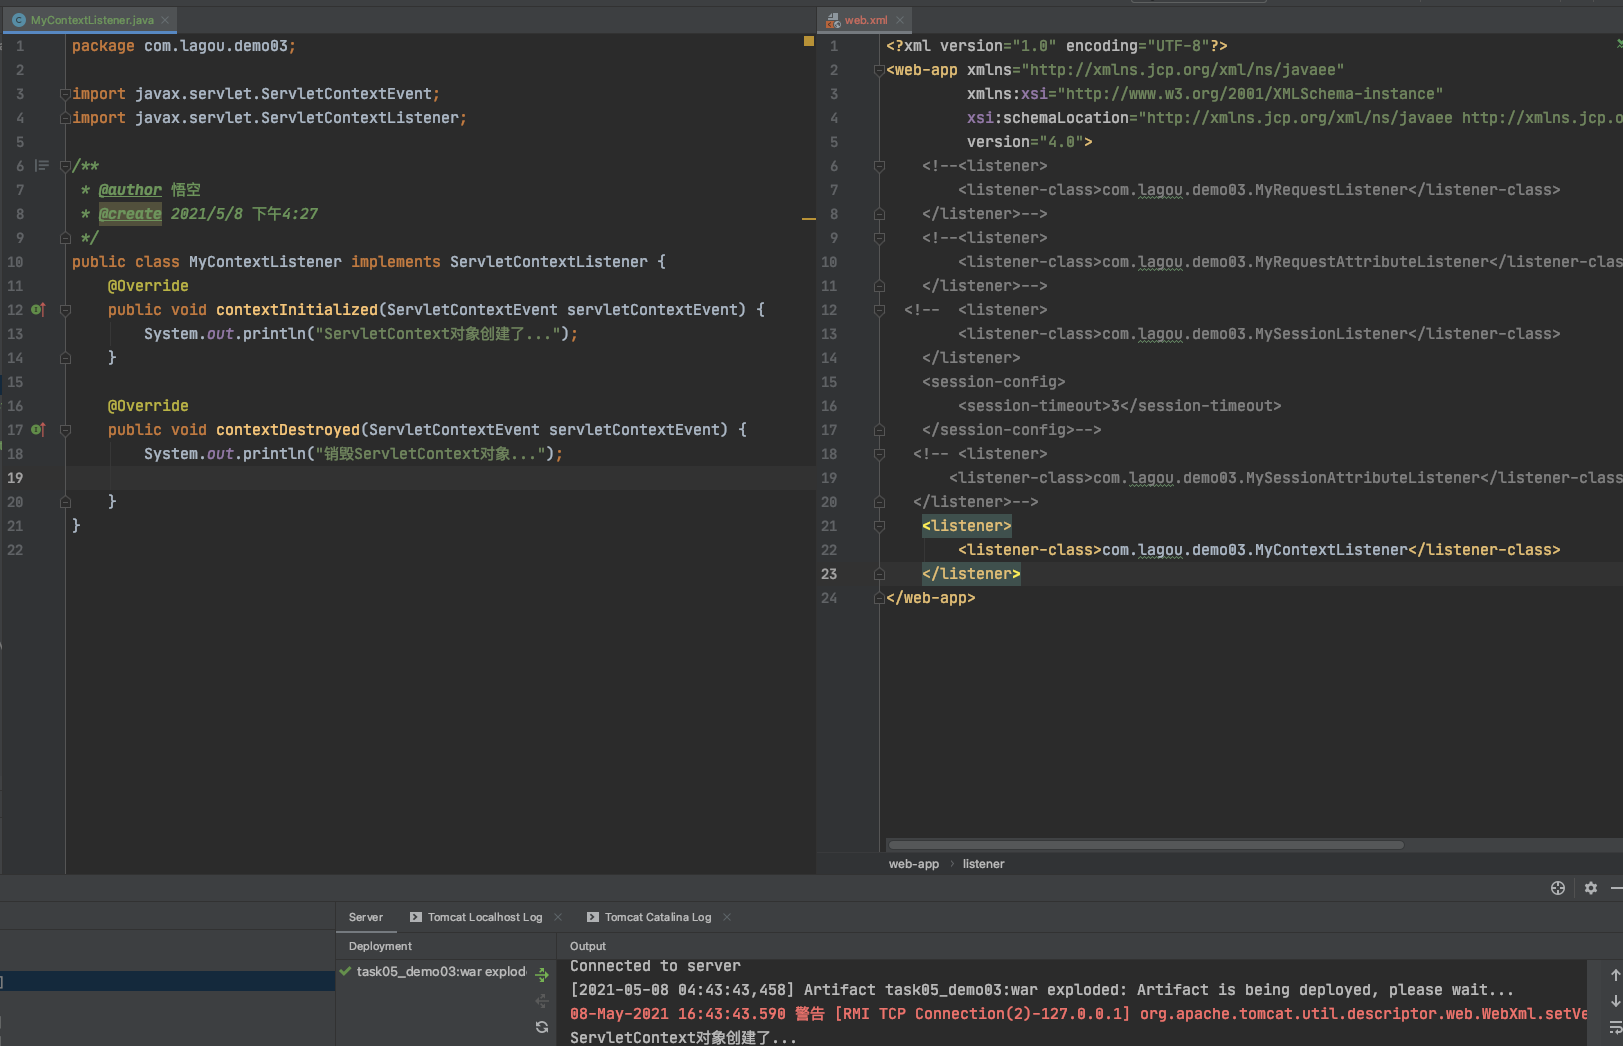Hide the run panel with minimize icon
The height and width of the screenshot is (1046, 1623).
[x=1617, y=888]
